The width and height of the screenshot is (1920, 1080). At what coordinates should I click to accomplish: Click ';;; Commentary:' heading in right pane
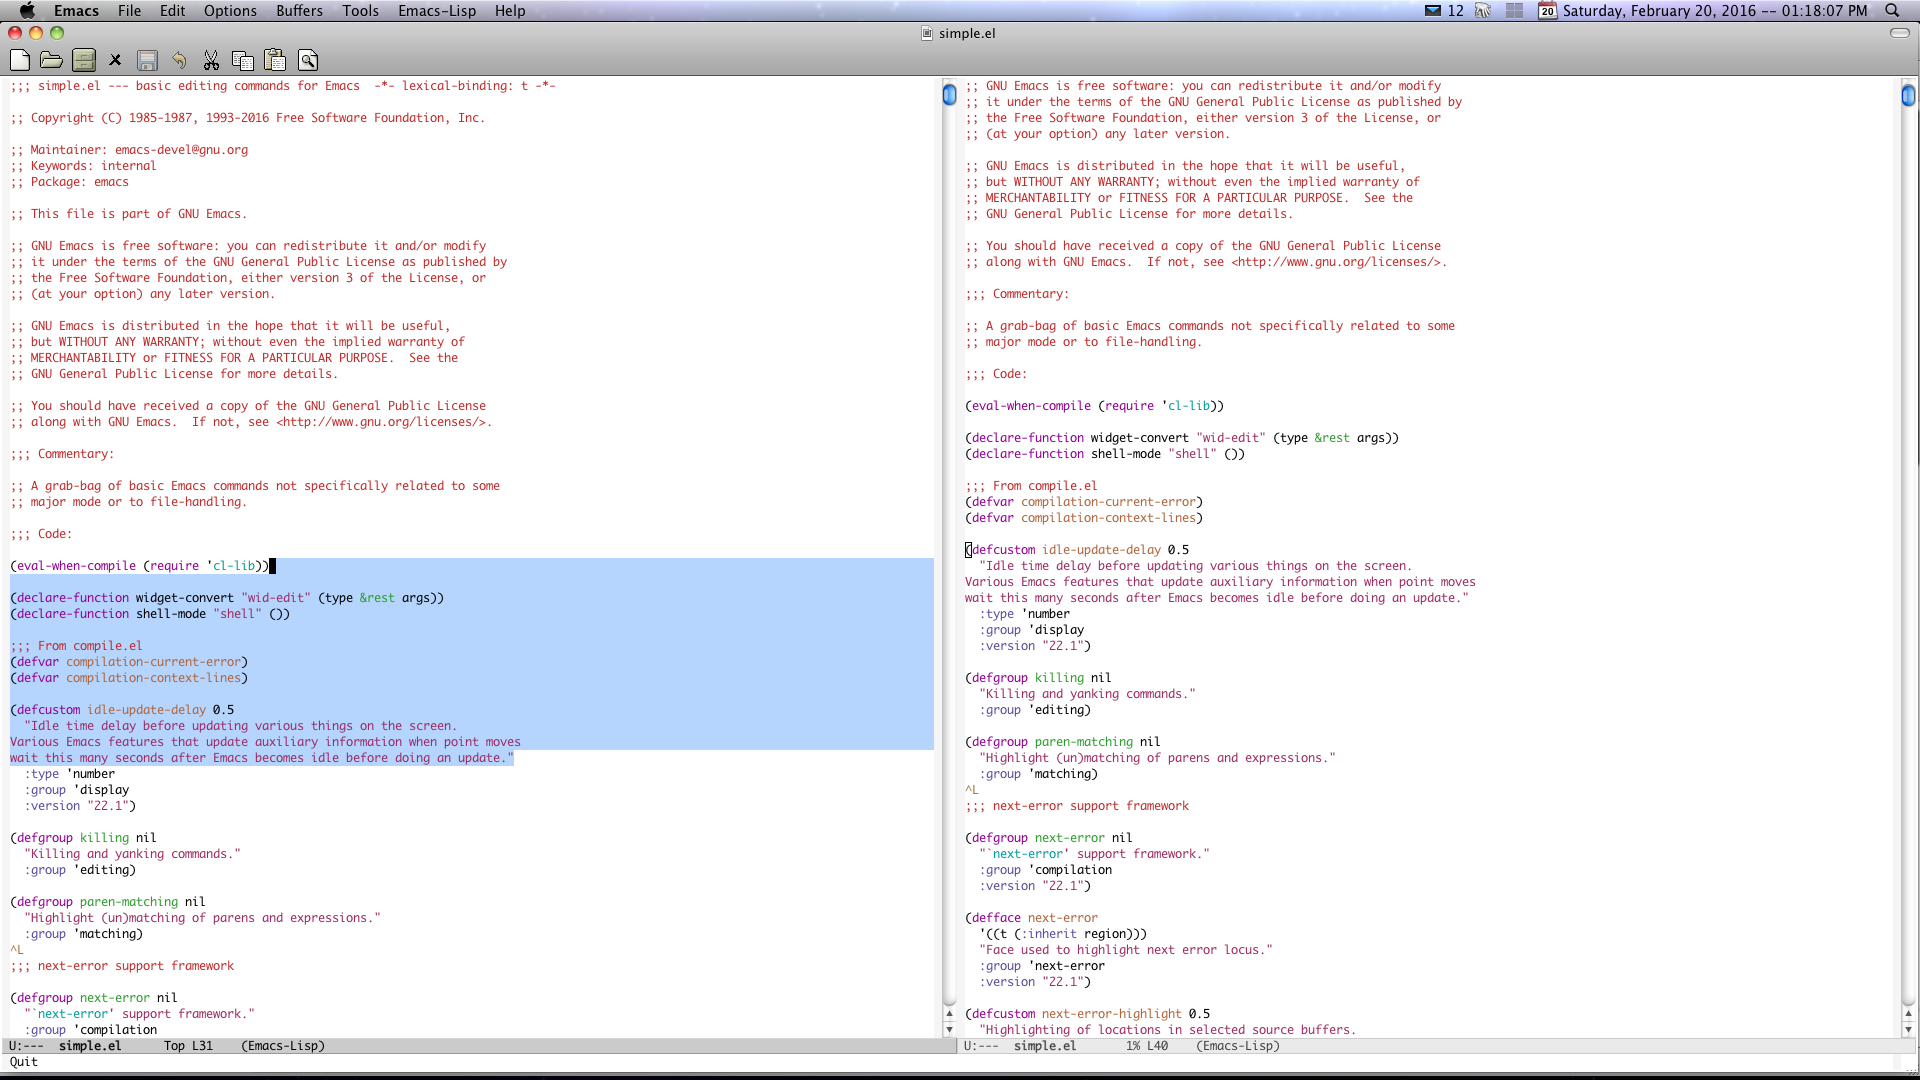(1017, 294)
